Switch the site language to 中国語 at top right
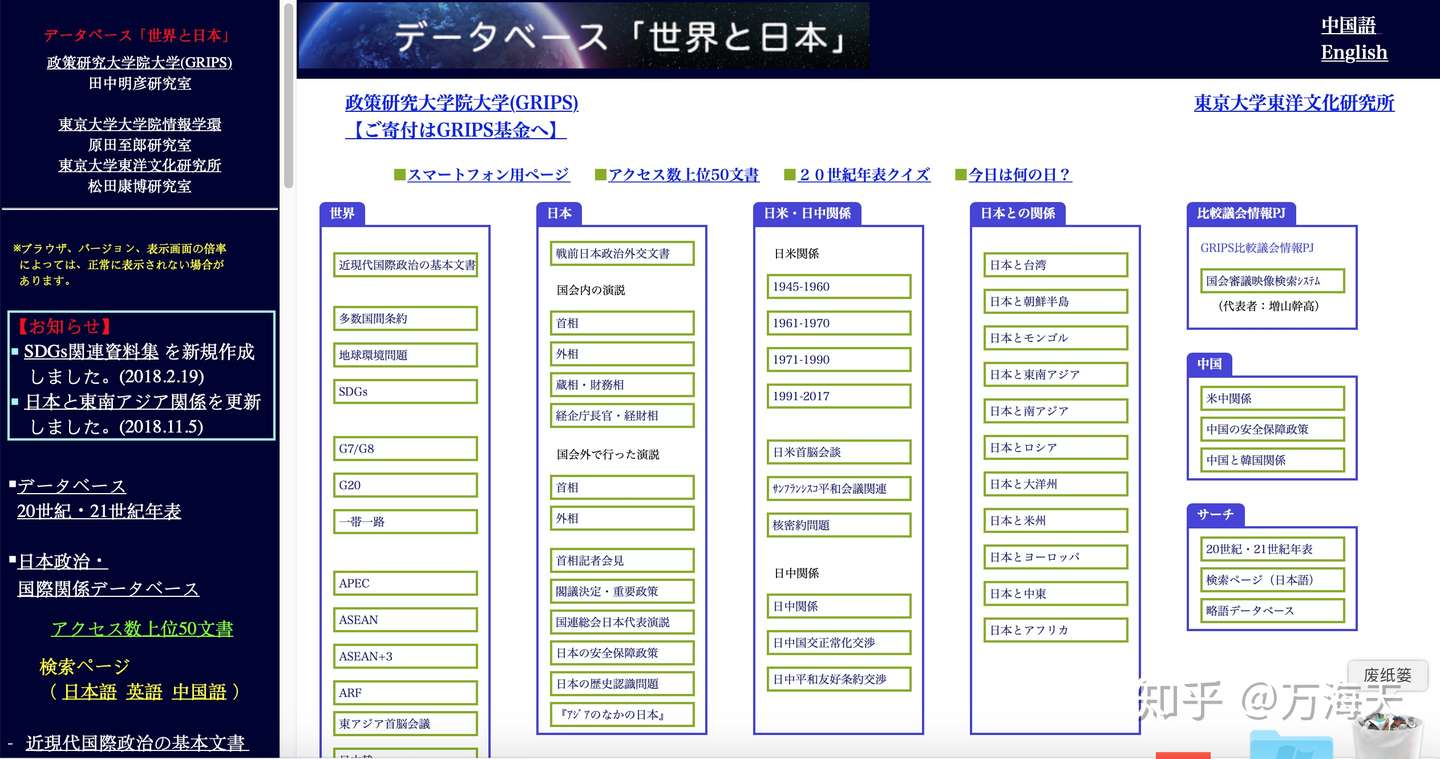This screenshot has height=759, width=1440. pyautogui.click(x=1348, y=25)
